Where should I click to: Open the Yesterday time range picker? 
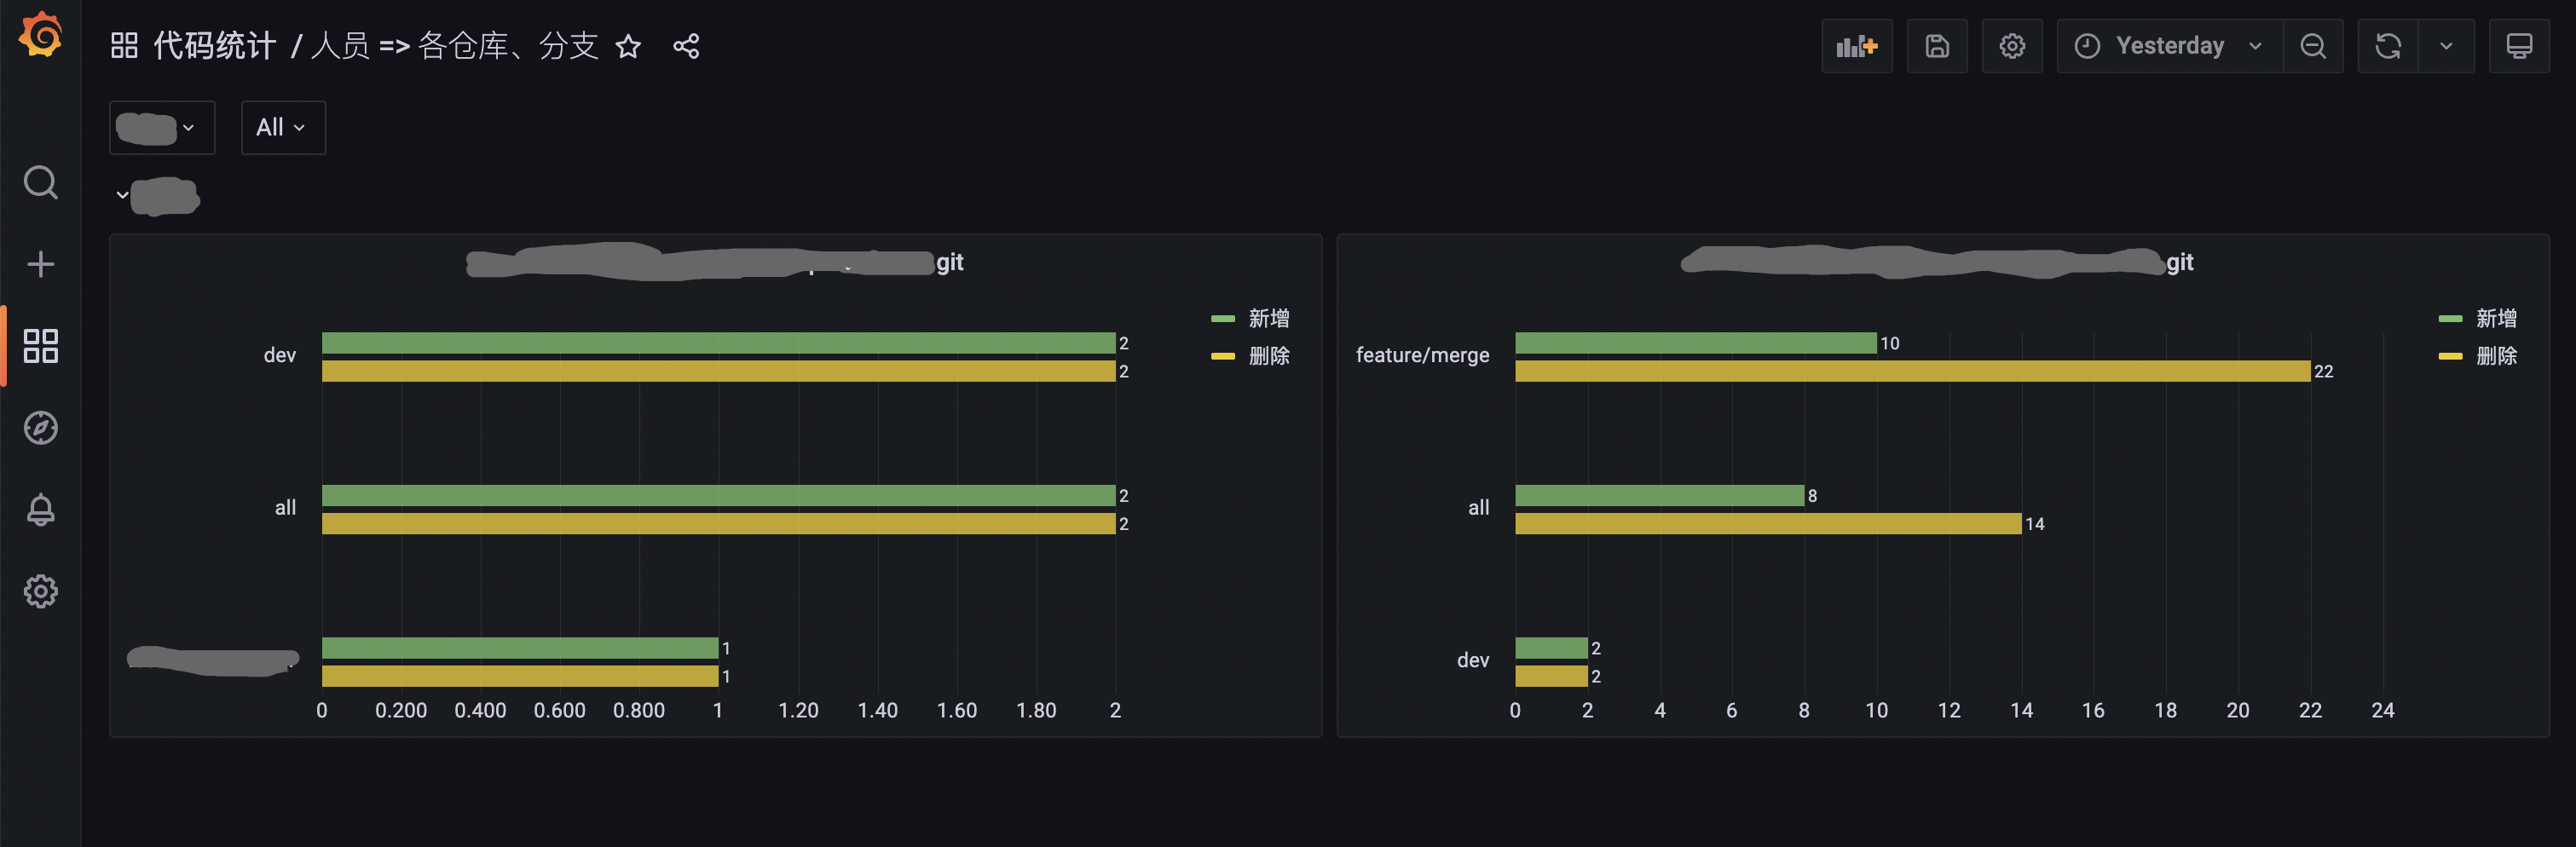pos(2169,46)
